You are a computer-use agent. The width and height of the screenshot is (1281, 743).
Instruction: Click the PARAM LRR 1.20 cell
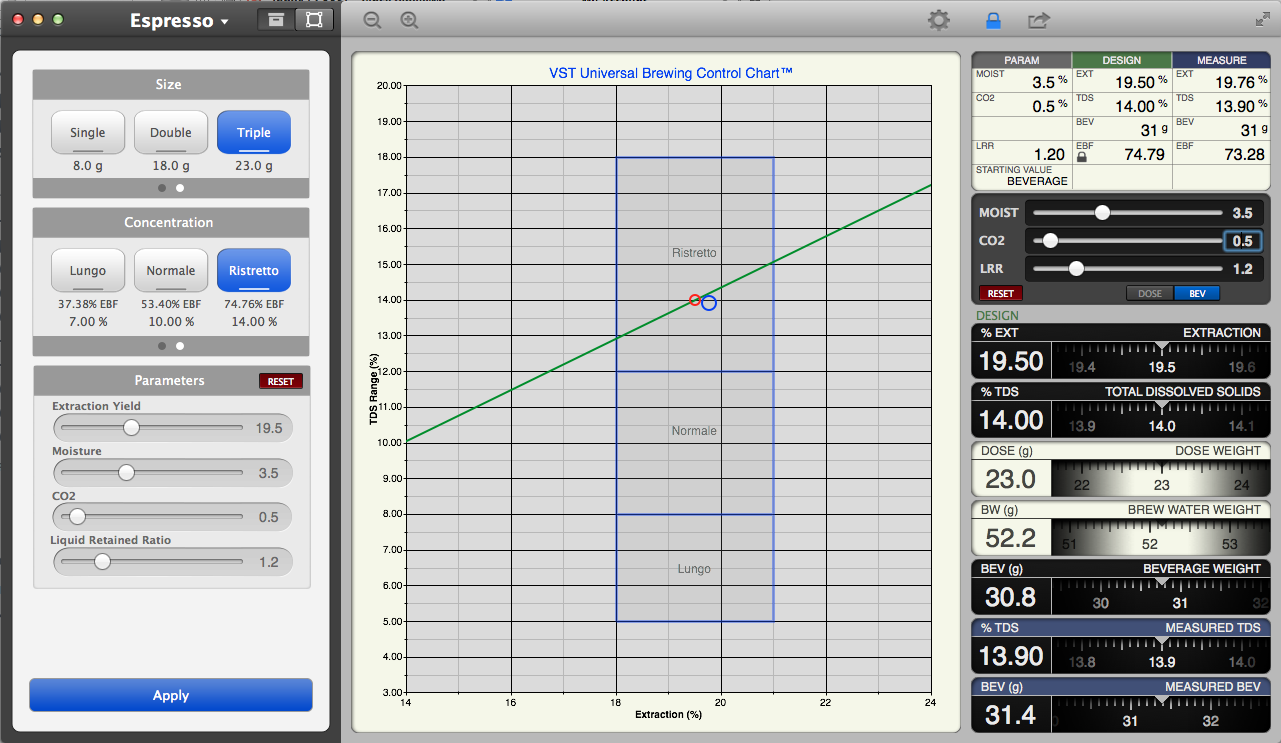pyautogui.click(x=1022, y=152)
